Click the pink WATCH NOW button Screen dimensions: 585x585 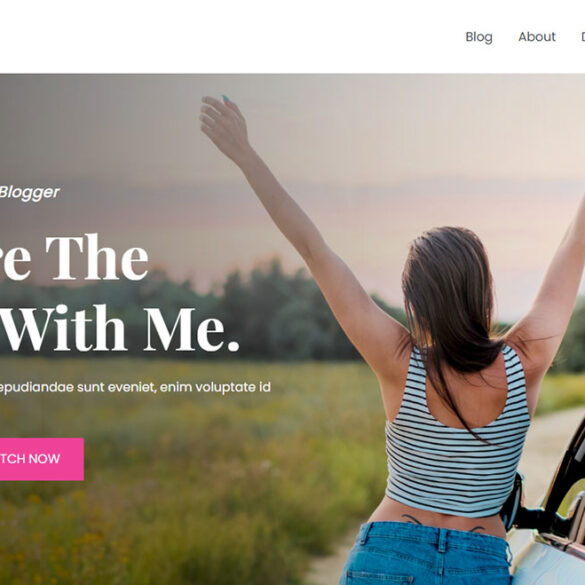[41, 459]
